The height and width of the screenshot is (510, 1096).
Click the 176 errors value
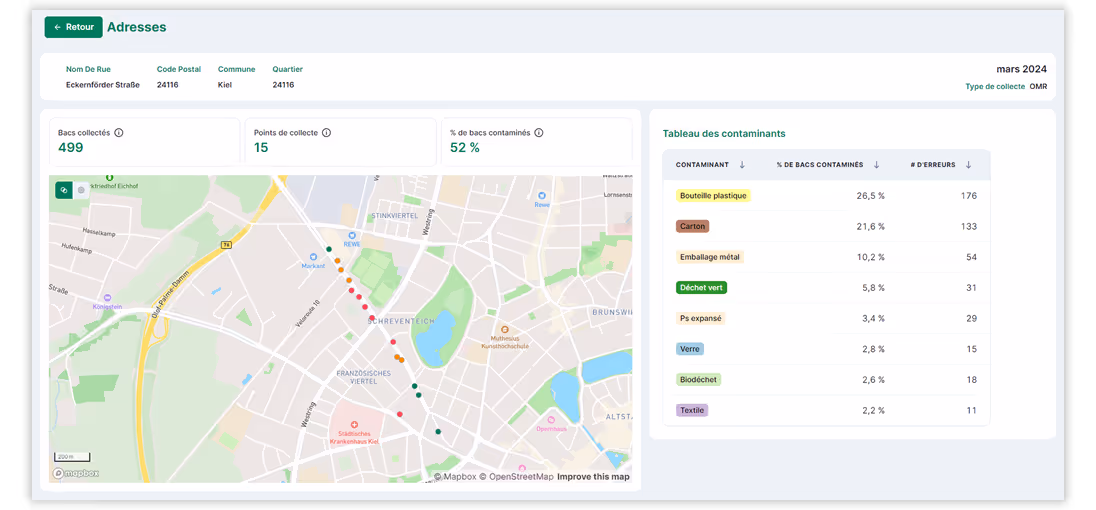tap(969, 196)
